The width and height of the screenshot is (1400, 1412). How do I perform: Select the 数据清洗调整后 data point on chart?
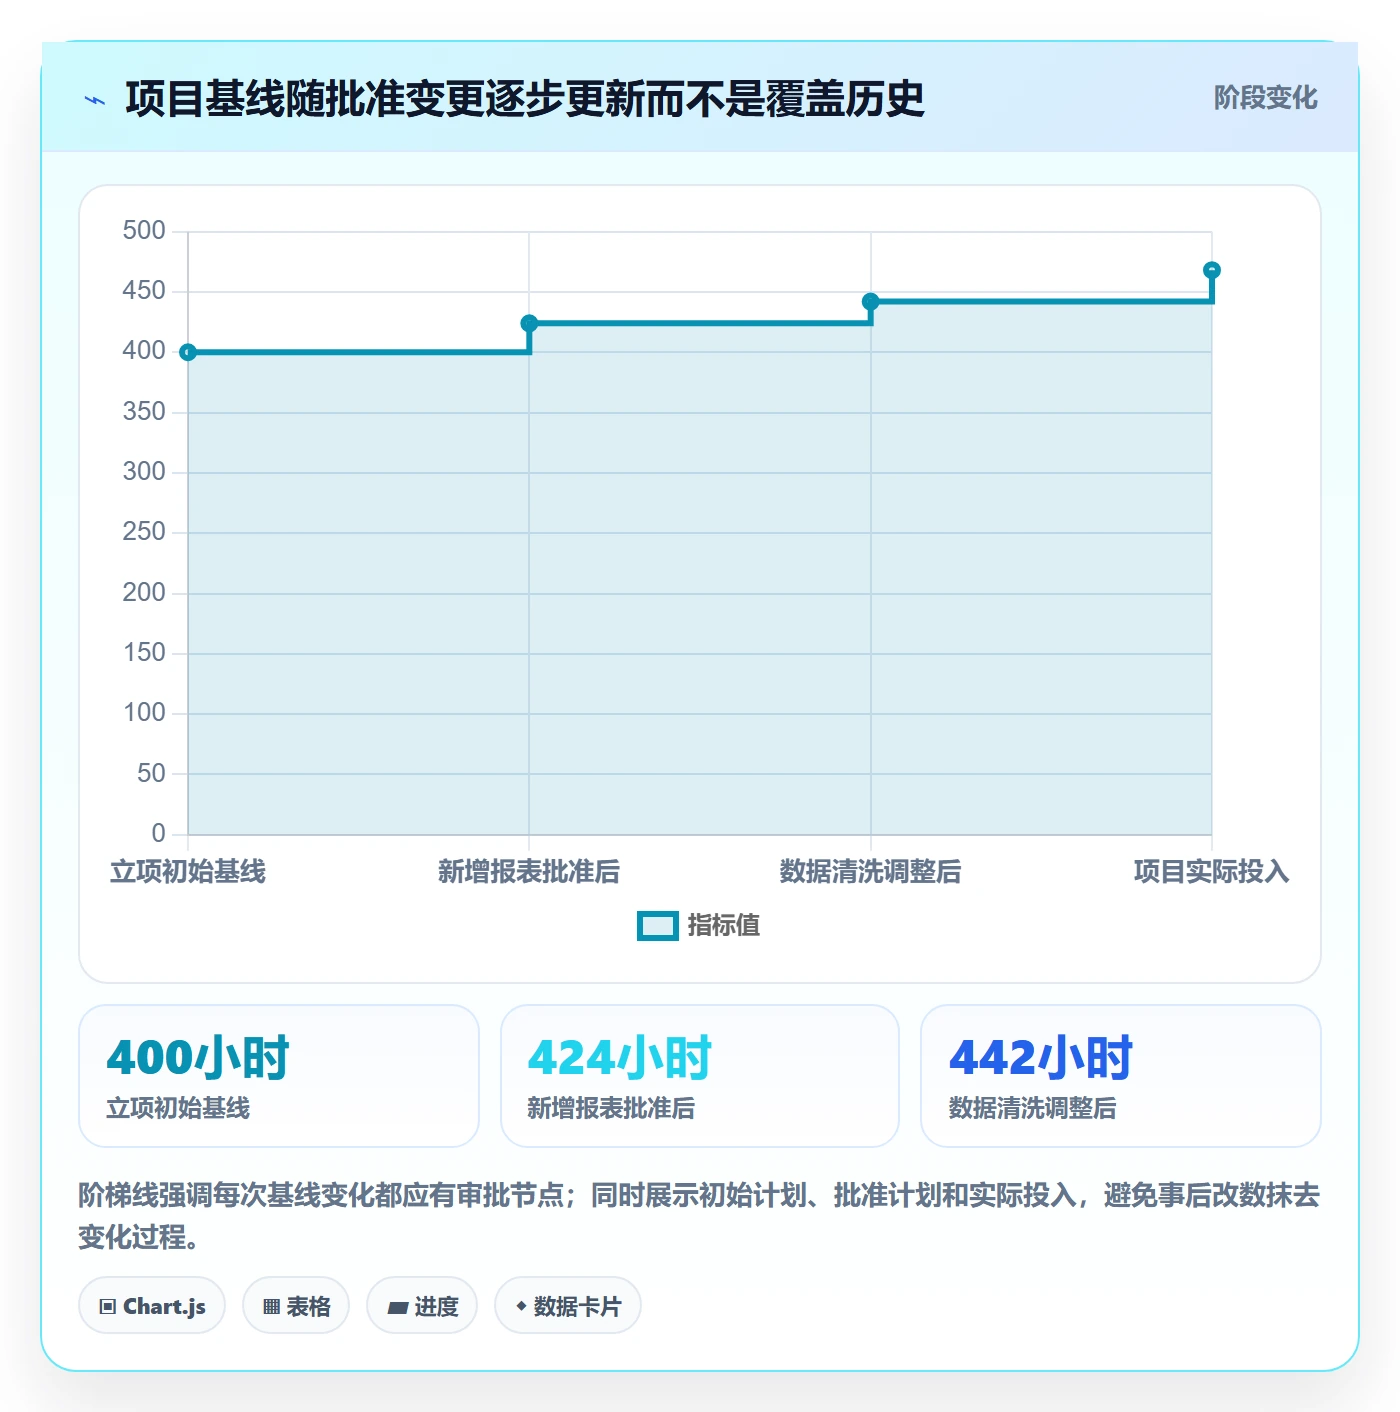pyautogui.click(x=871, y=301)
